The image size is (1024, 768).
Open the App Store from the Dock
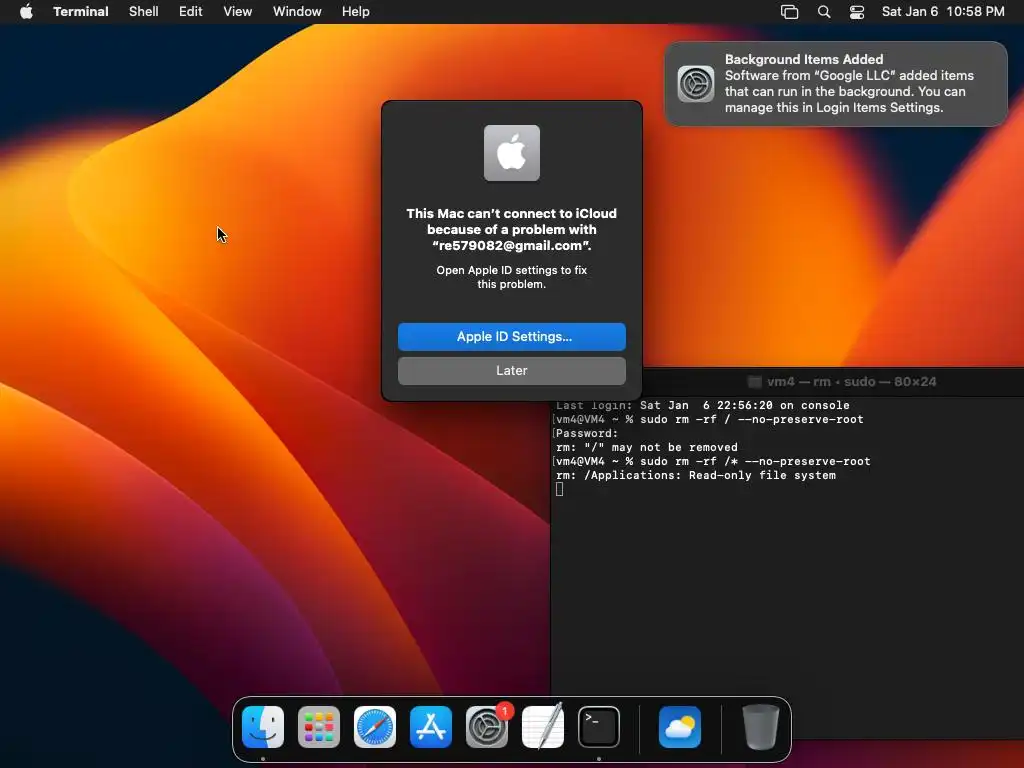[x=431, y=726]
